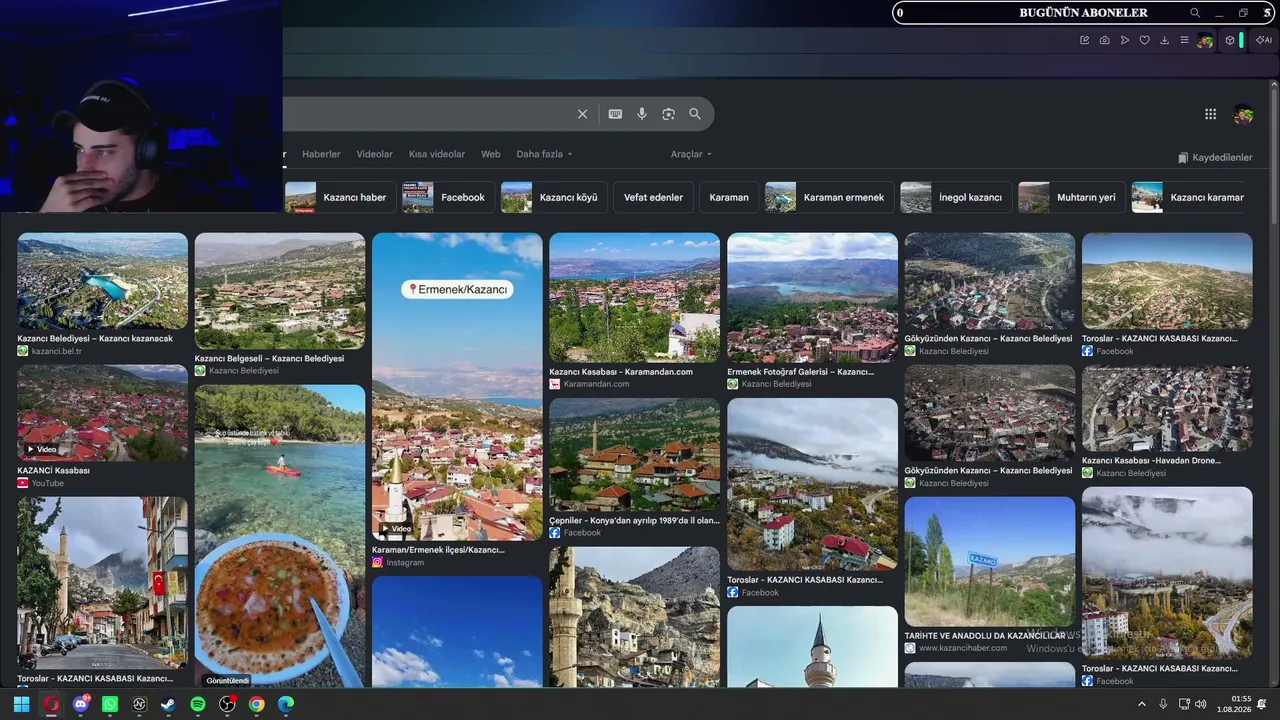Open the Google account profile picture
The height and width of the screenshot is (720, 1280).
coord(1243,114)
